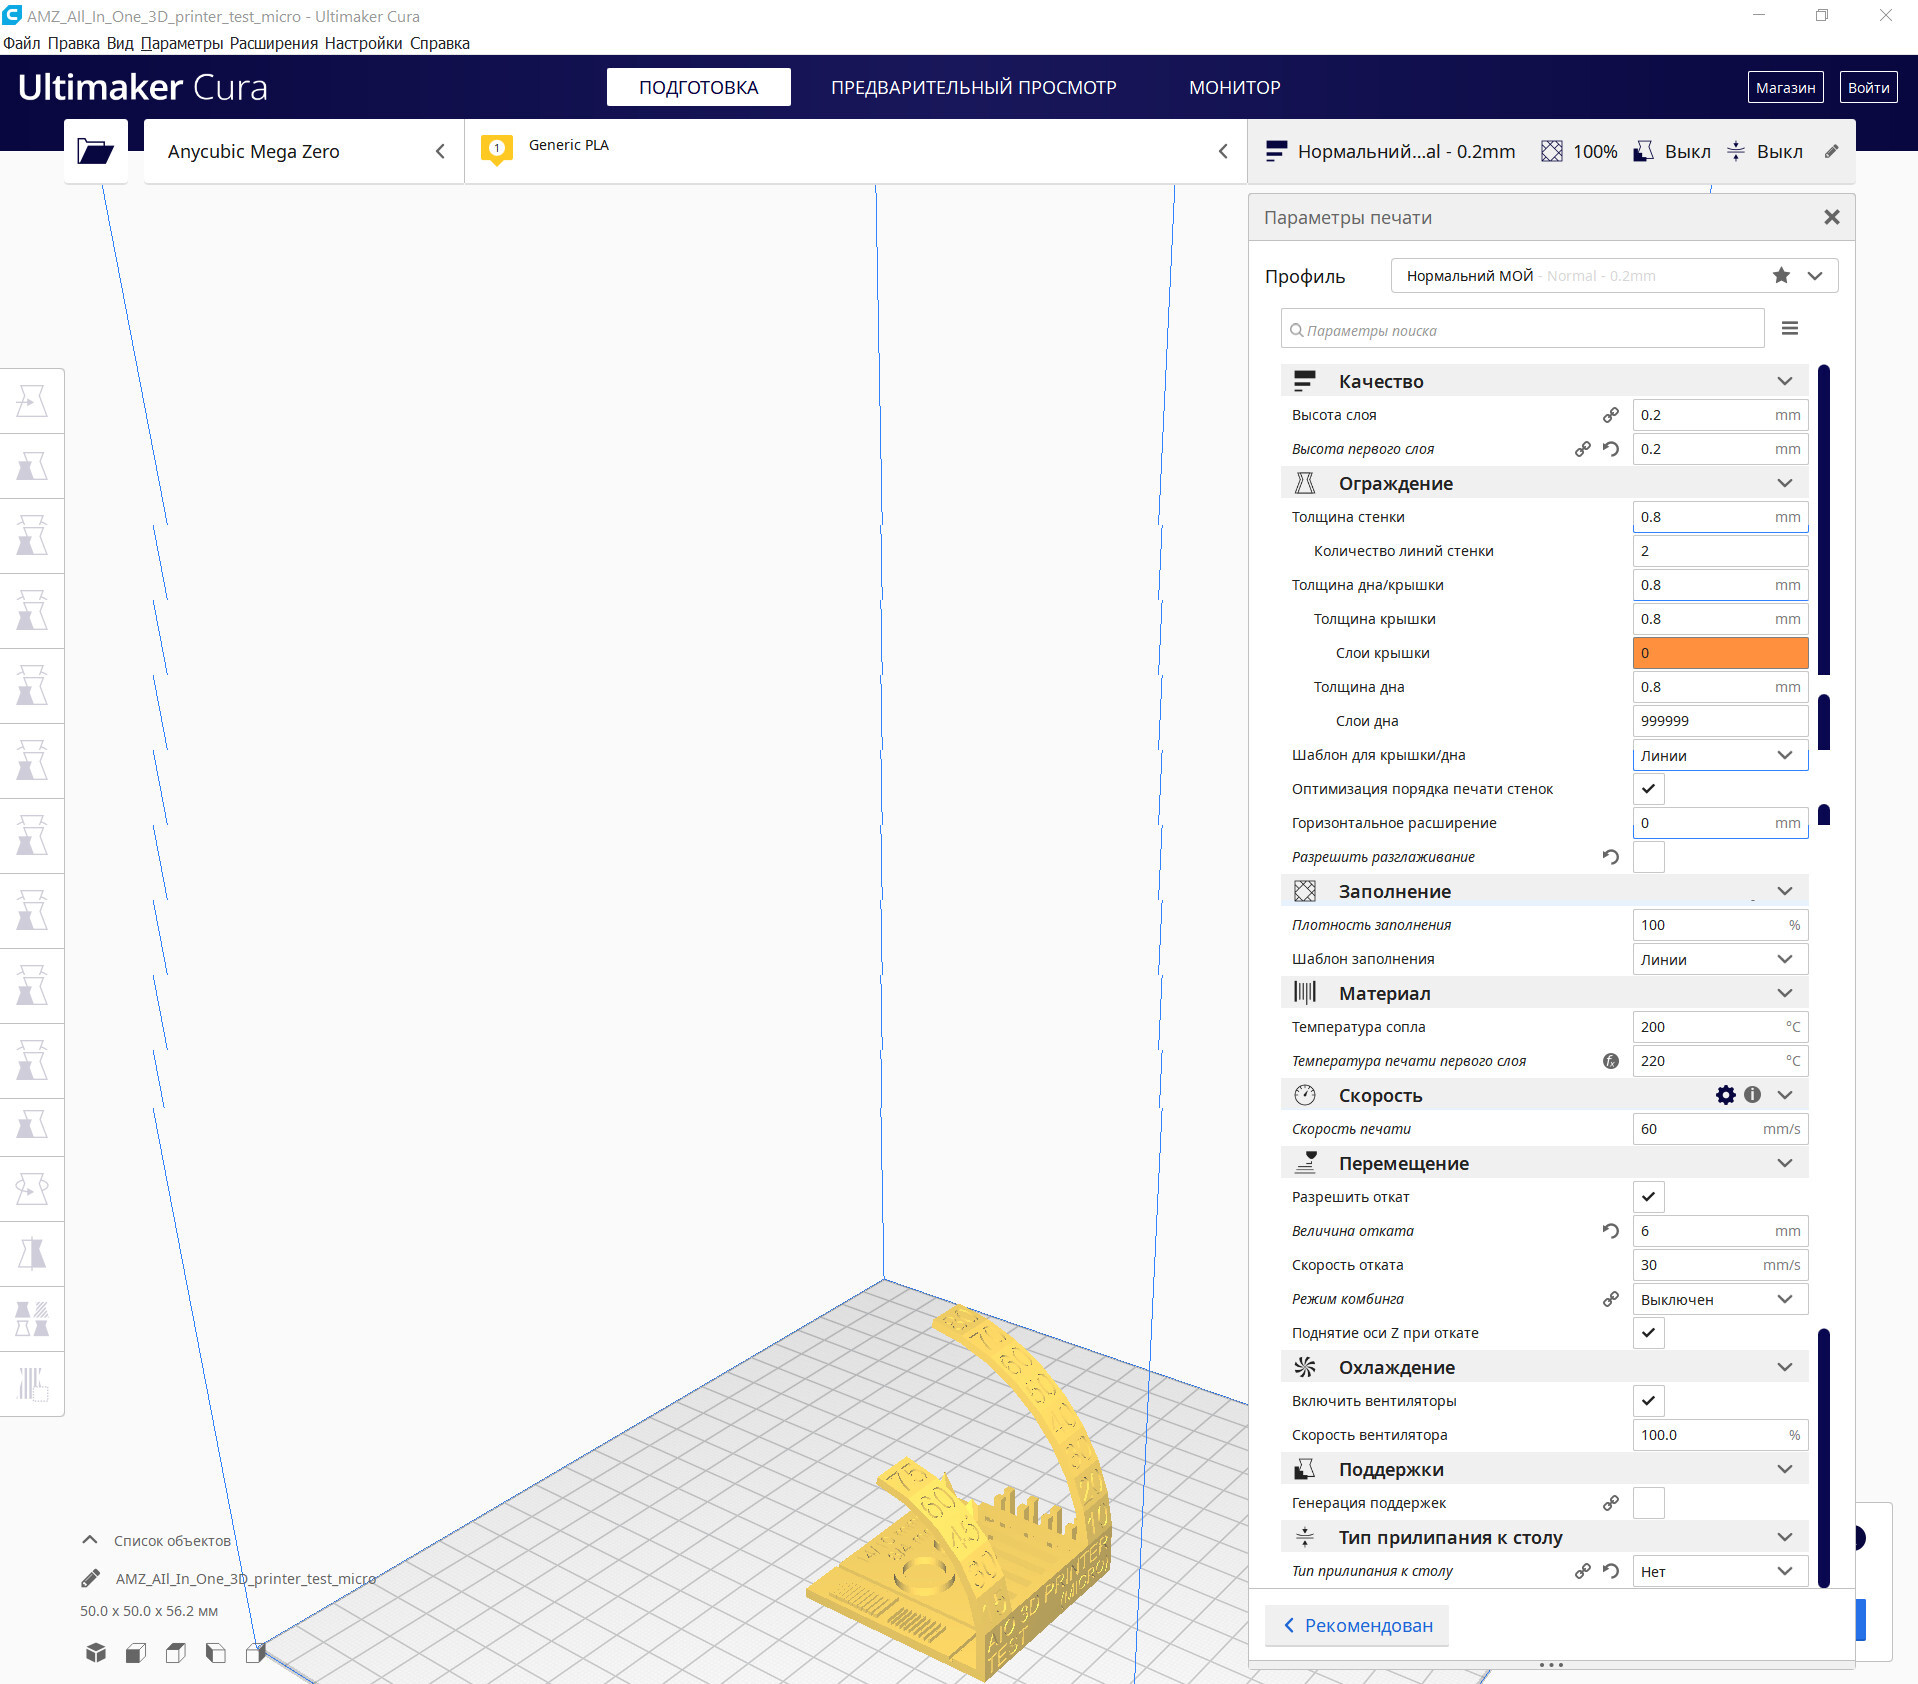The image size is (1918, 1684).
Task: Switch to the Preview stage tab
Action: 973,87
